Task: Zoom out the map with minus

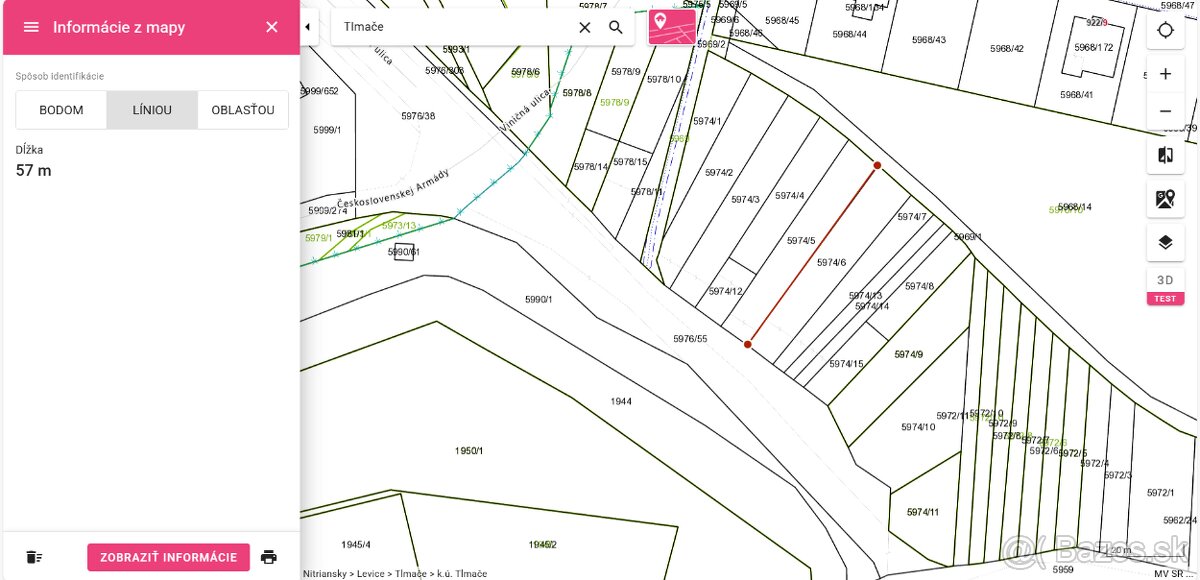Action: [1165, 112]
